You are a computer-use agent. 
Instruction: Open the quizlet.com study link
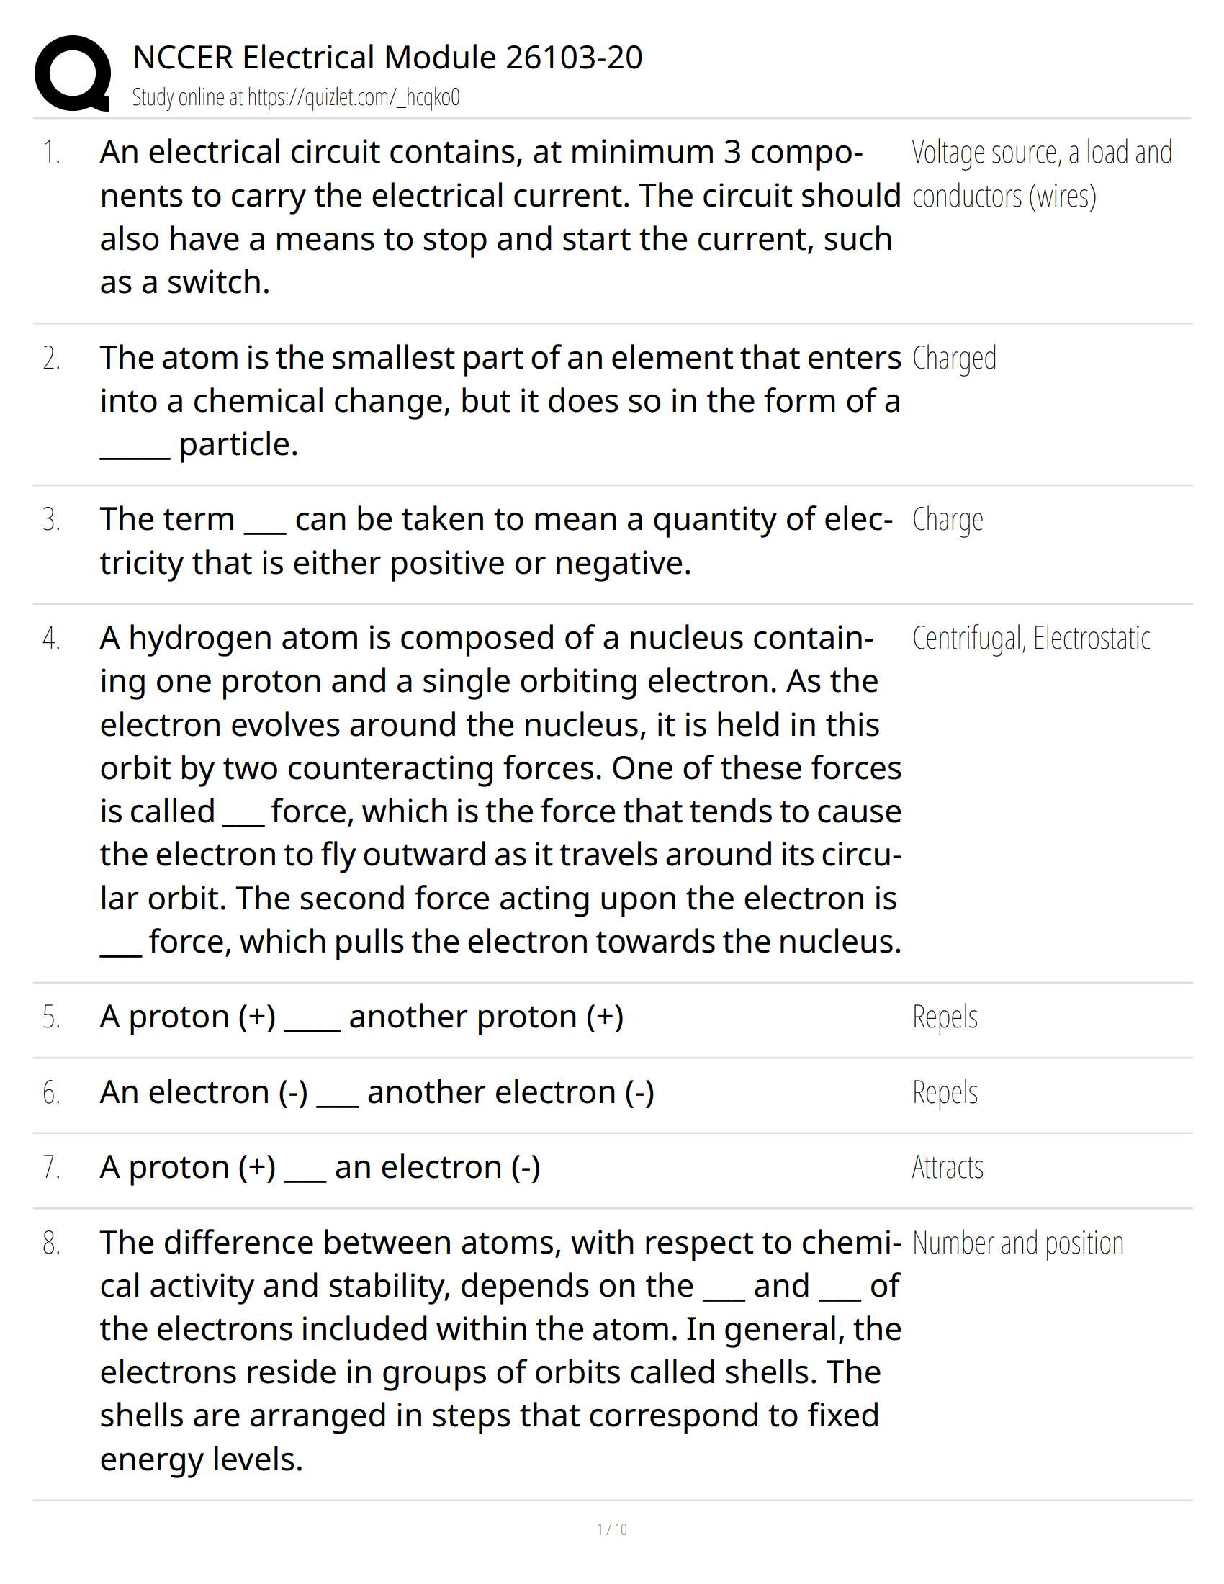(296, 97)
